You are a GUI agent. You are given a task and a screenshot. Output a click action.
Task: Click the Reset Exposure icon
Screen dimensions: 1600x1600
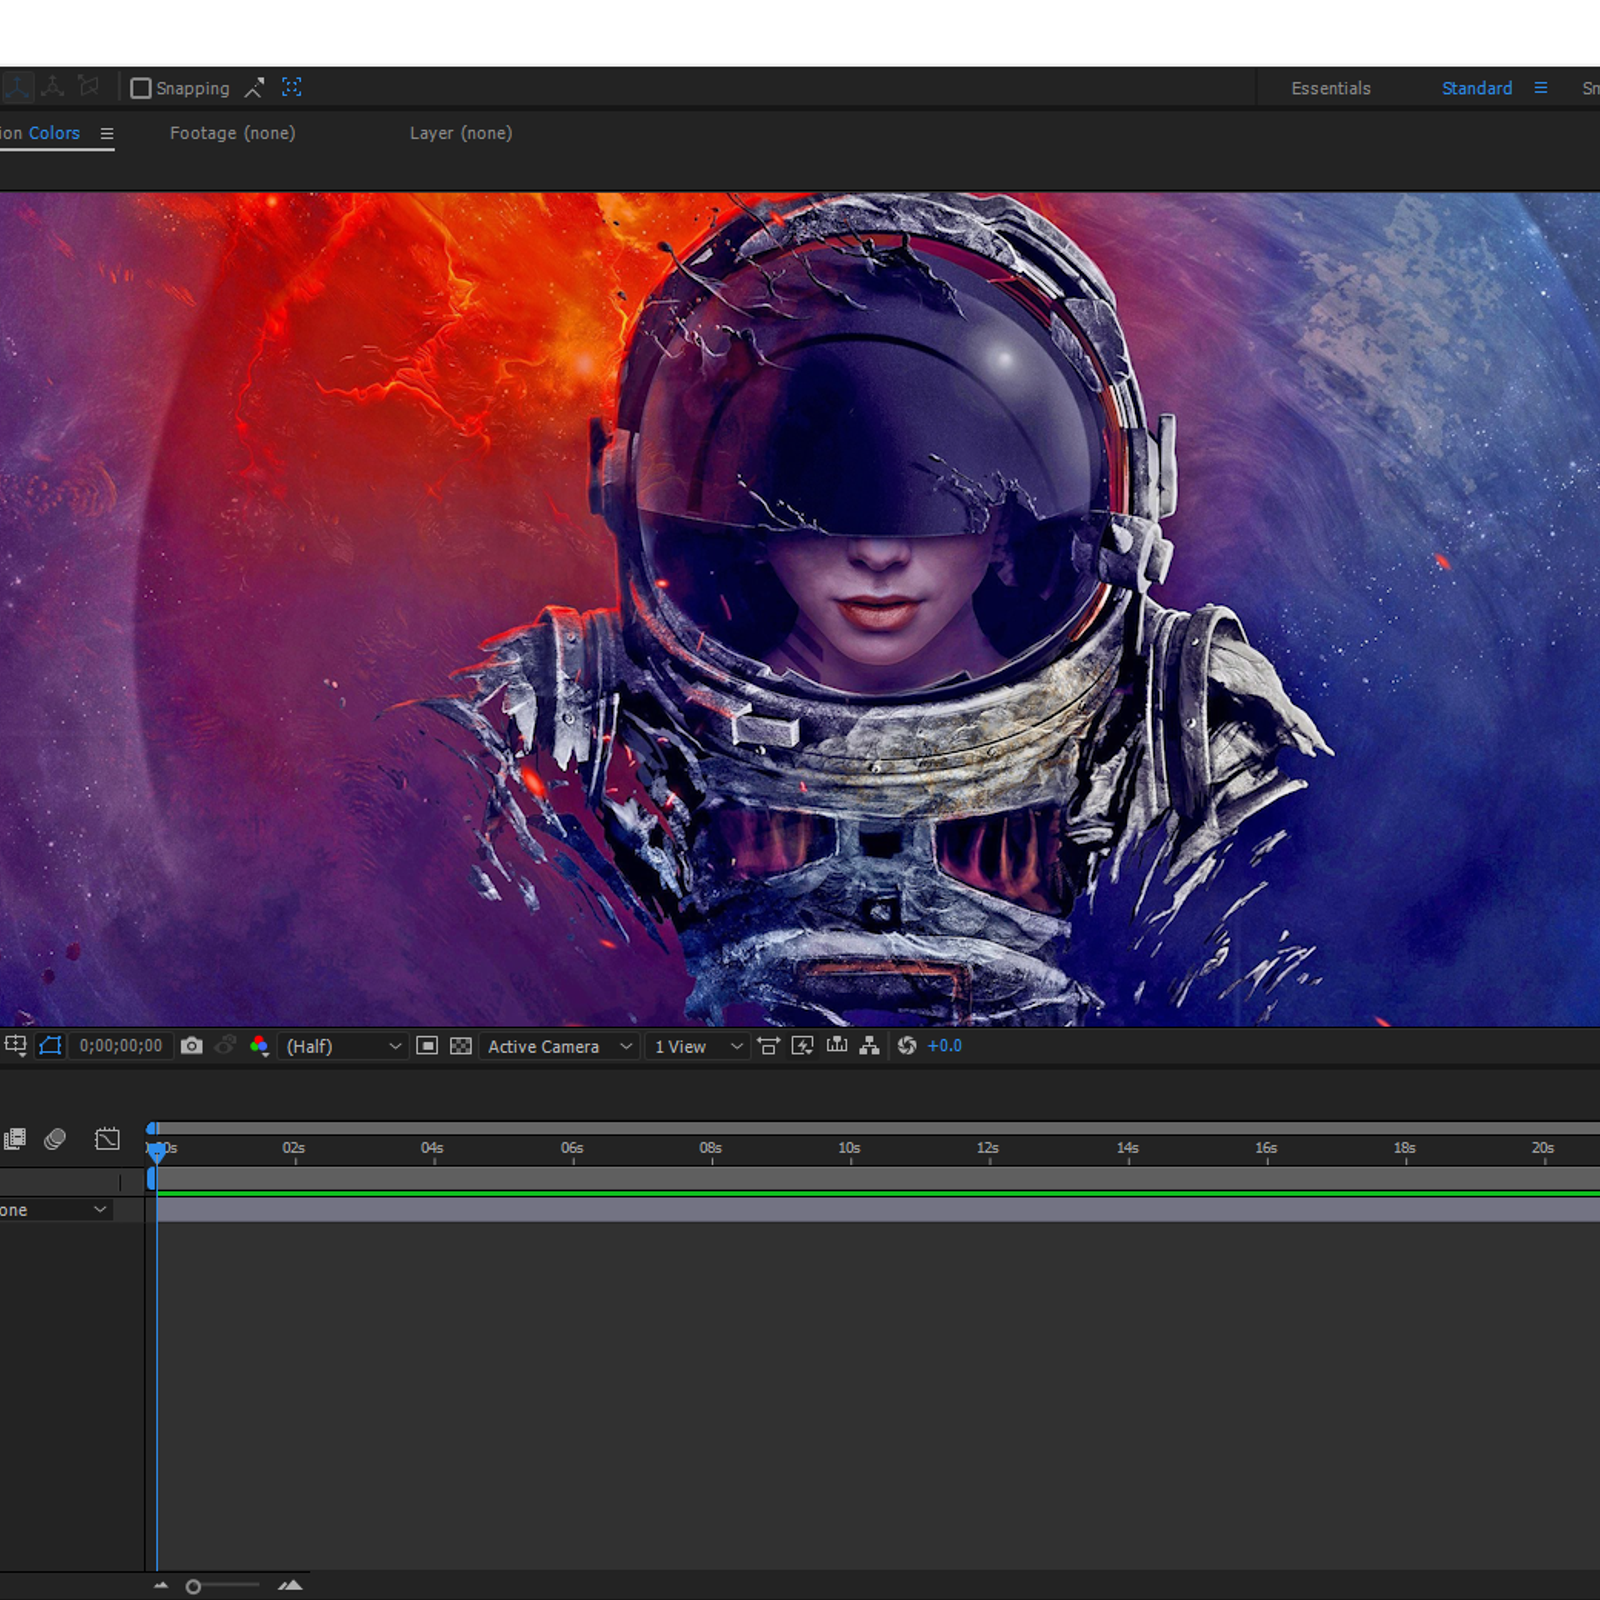907,1046
